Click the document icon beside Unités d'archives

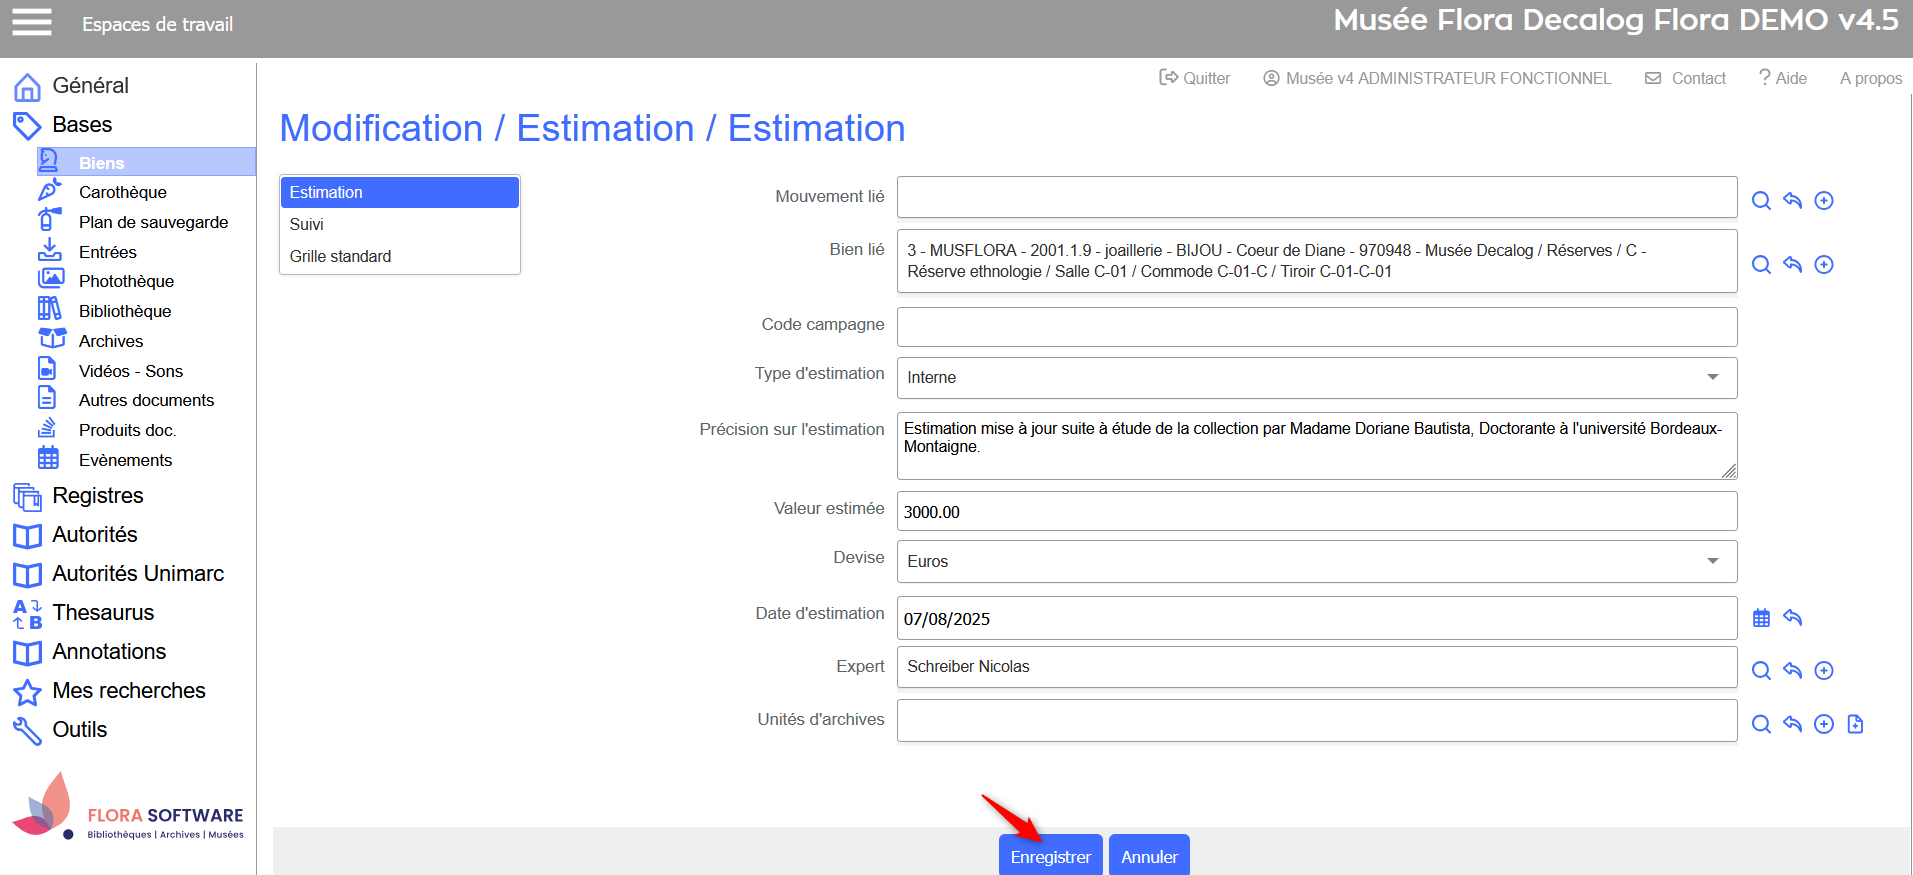[x=1855, y=724]
